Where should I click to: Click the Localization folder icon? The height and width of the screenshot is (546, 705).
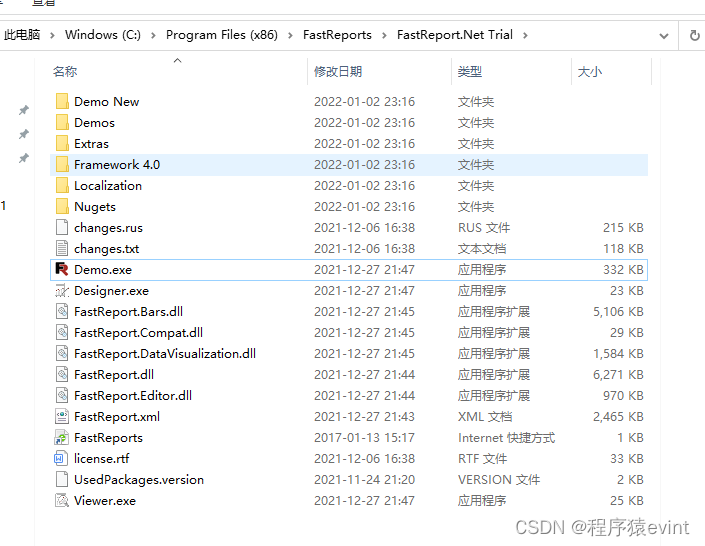point(62,185)
